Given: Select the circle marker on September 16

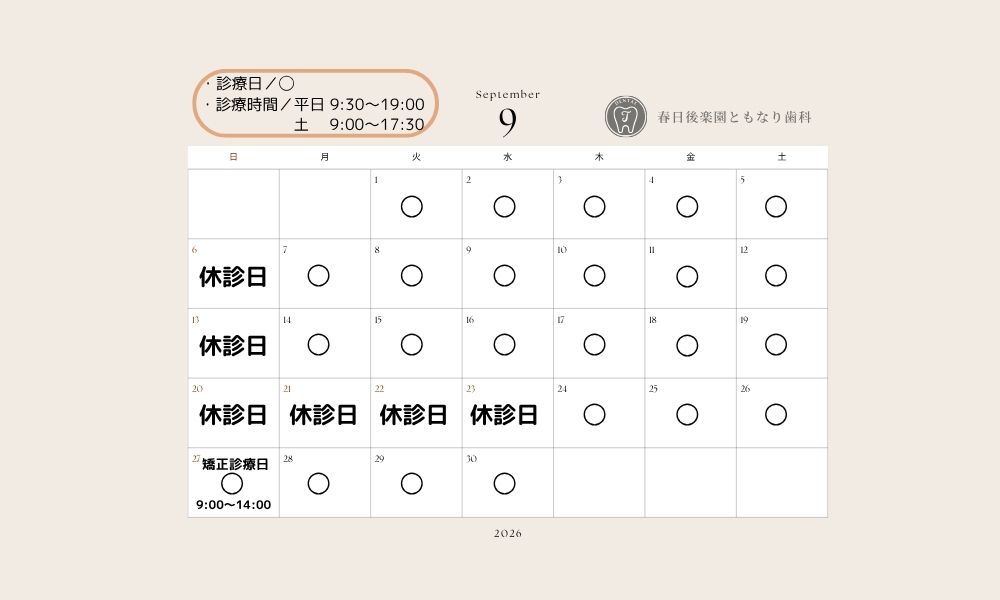Looking at the screenshot, I should tap(504, 344).
